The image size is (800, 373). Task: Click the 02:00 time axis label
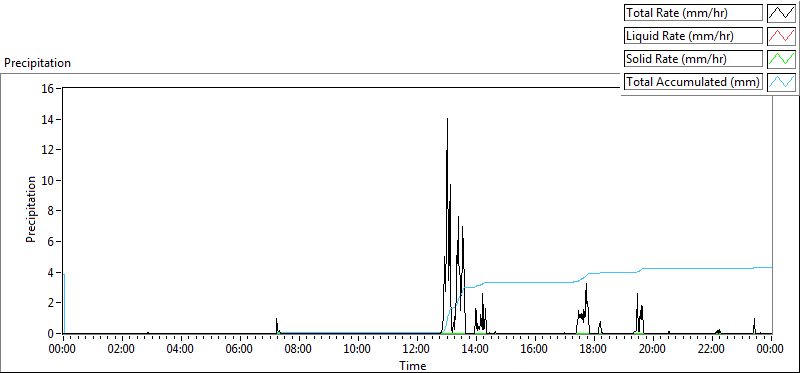pos(122,349)
